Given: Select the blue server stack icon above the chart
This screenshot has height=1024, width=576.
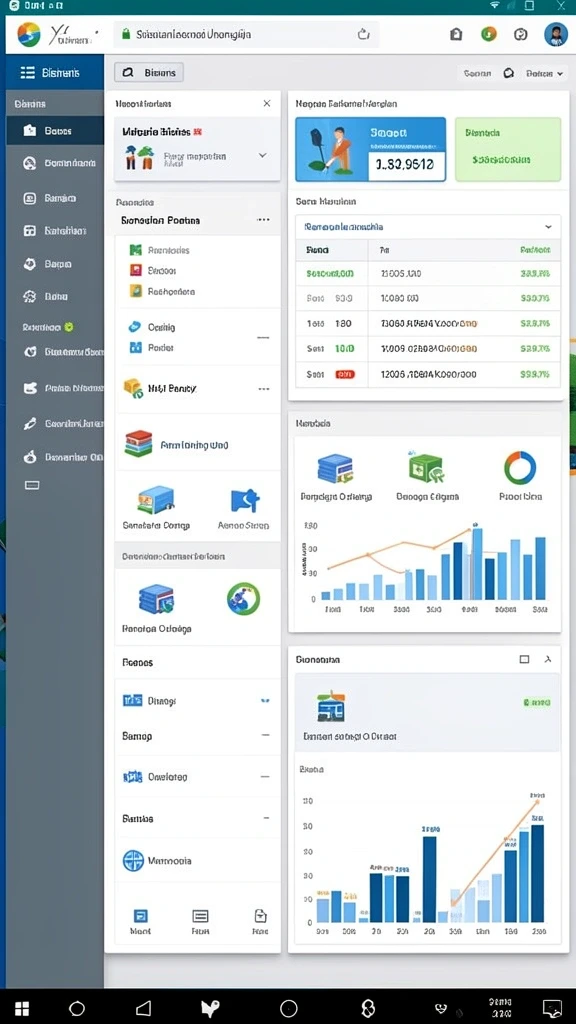Looking at the screenshot, I should point(335,468).
